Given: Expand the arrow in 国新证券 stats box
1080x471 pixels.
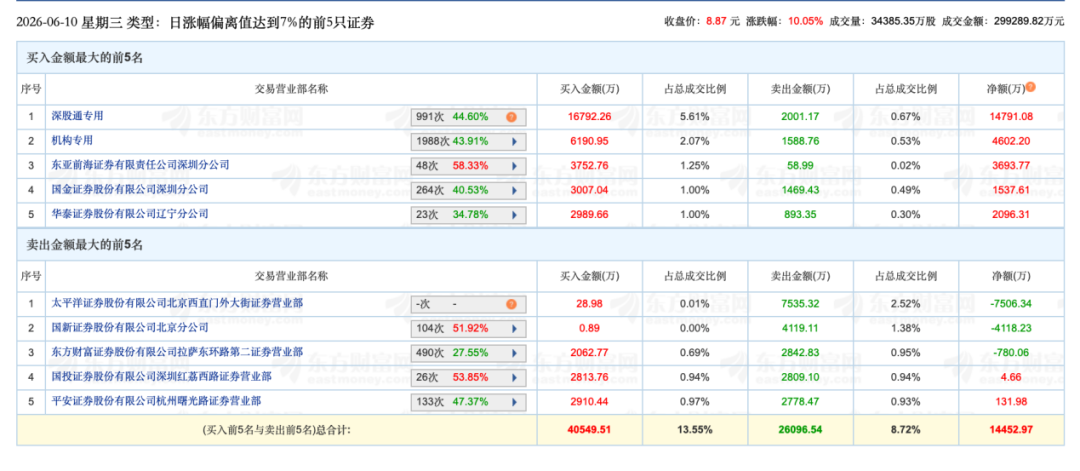Looking at the screenshot, I should [514, 328].
